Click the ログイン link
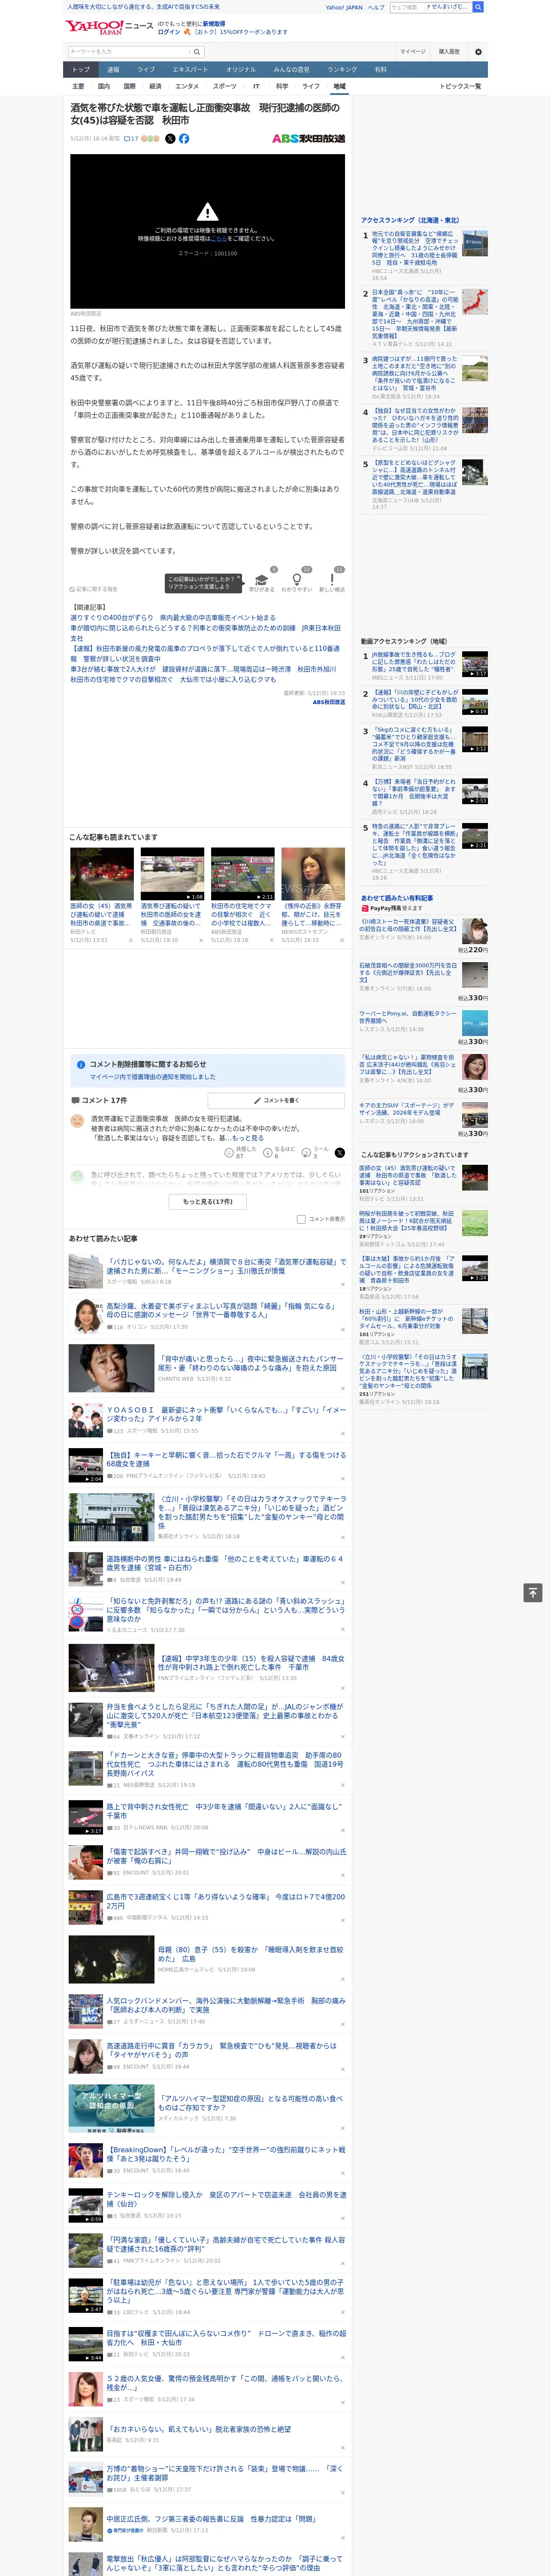551x2576 pixels. click(x=169, y=32)
